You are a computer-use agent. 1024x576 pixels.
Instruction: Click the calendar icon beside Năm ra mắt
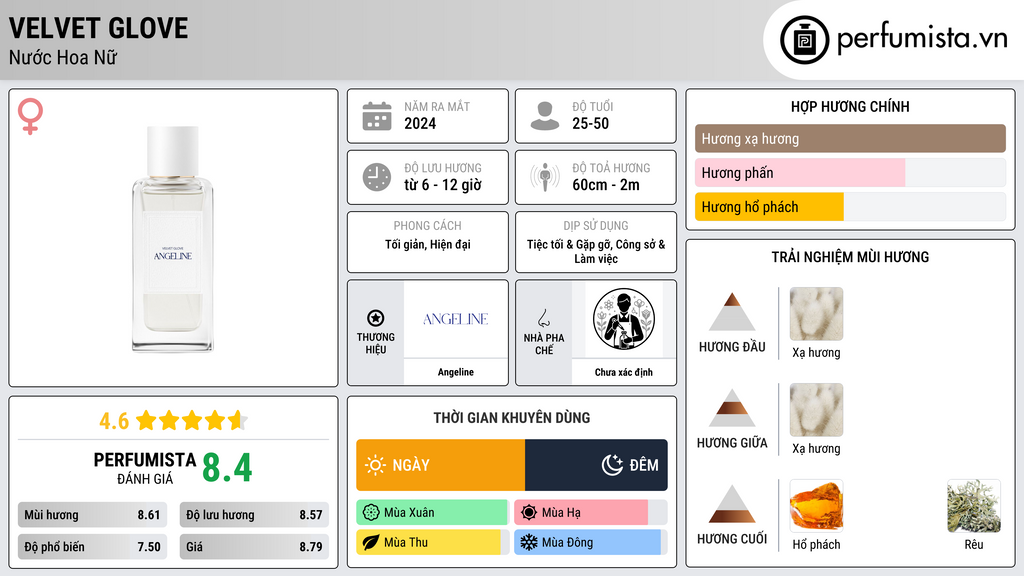377,116
